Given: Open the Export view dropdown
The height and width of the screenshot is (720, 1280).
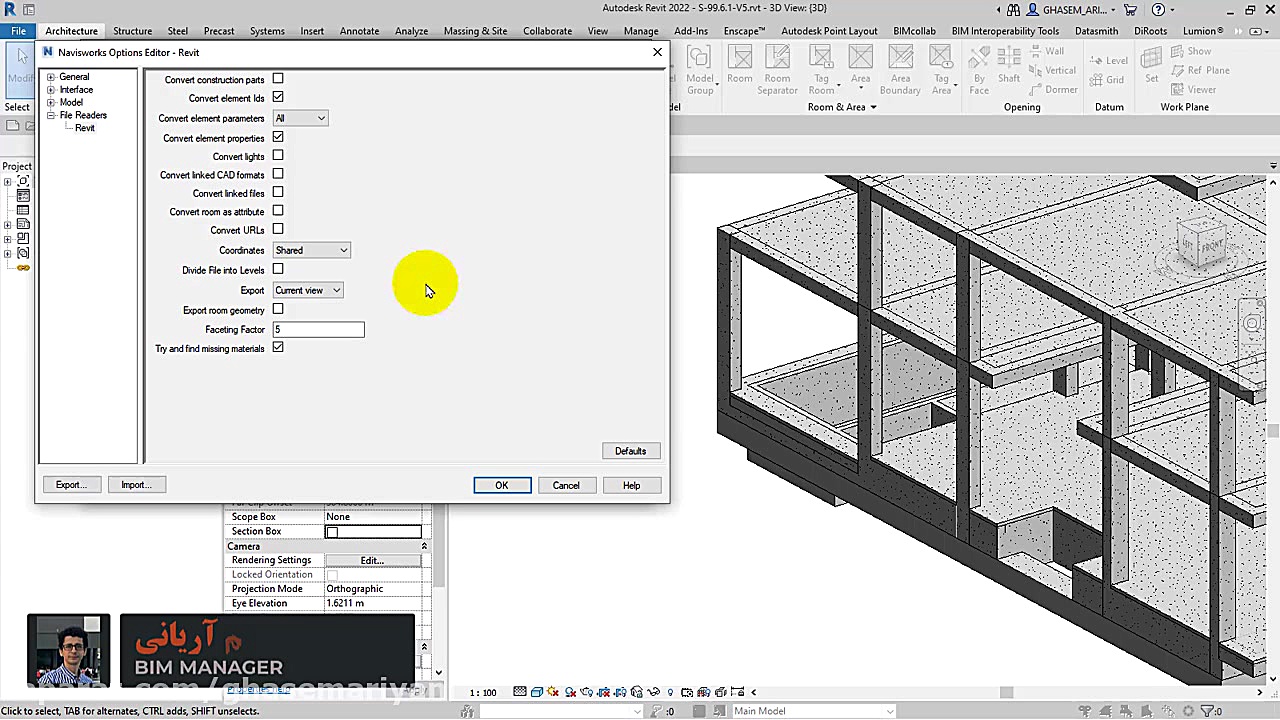Looking at the screenshot, I should coord(308,290).
